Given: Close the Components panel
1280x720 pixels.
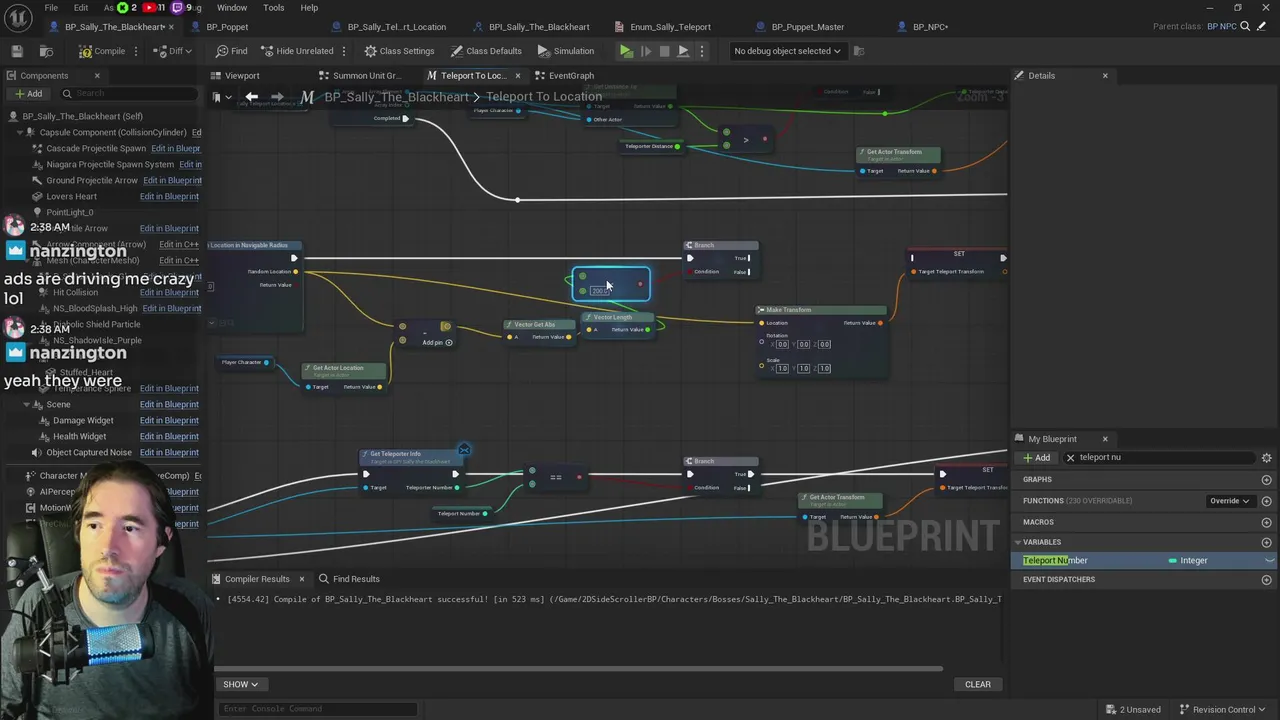Looking at the screenshot, I should point(97,75).
